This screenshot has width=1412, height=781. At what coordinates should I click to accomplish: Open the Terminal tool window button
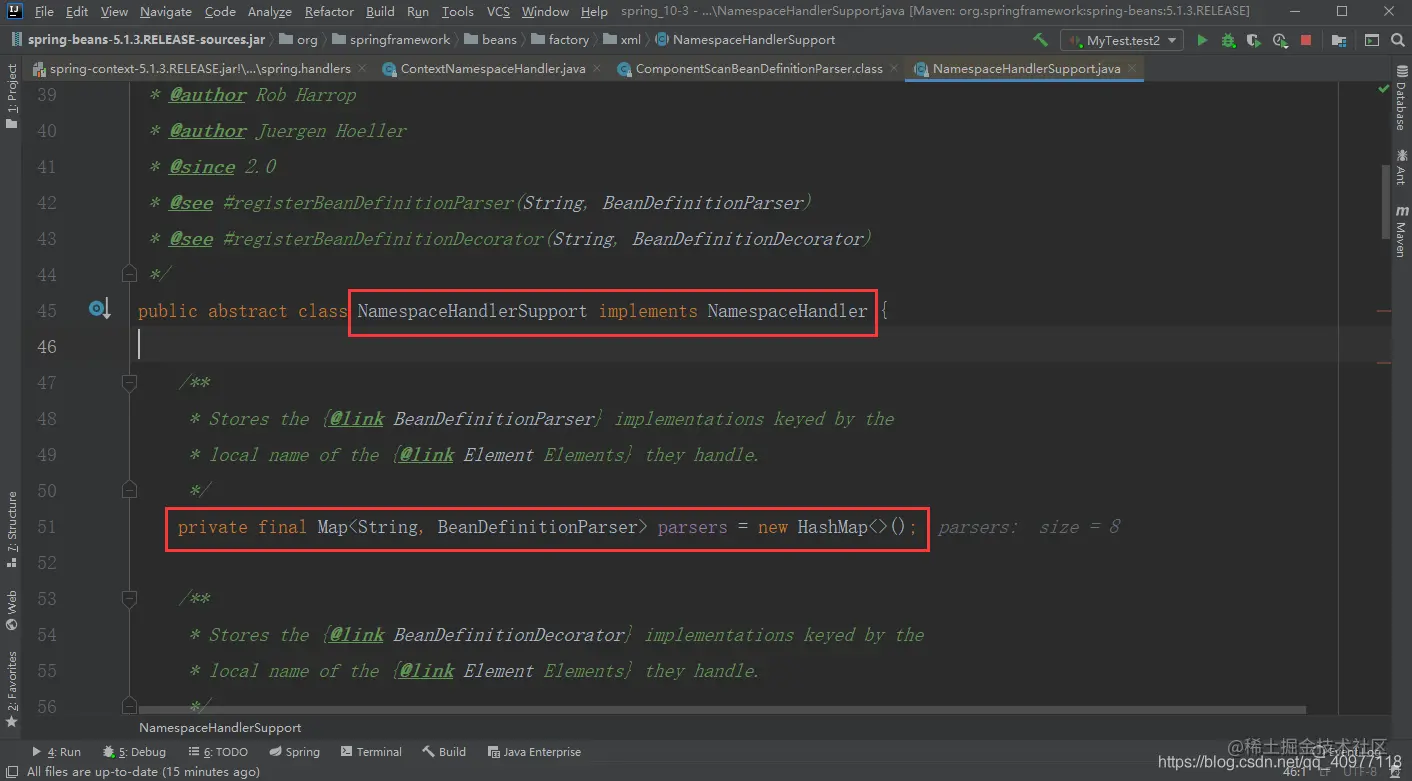[371, 752]
